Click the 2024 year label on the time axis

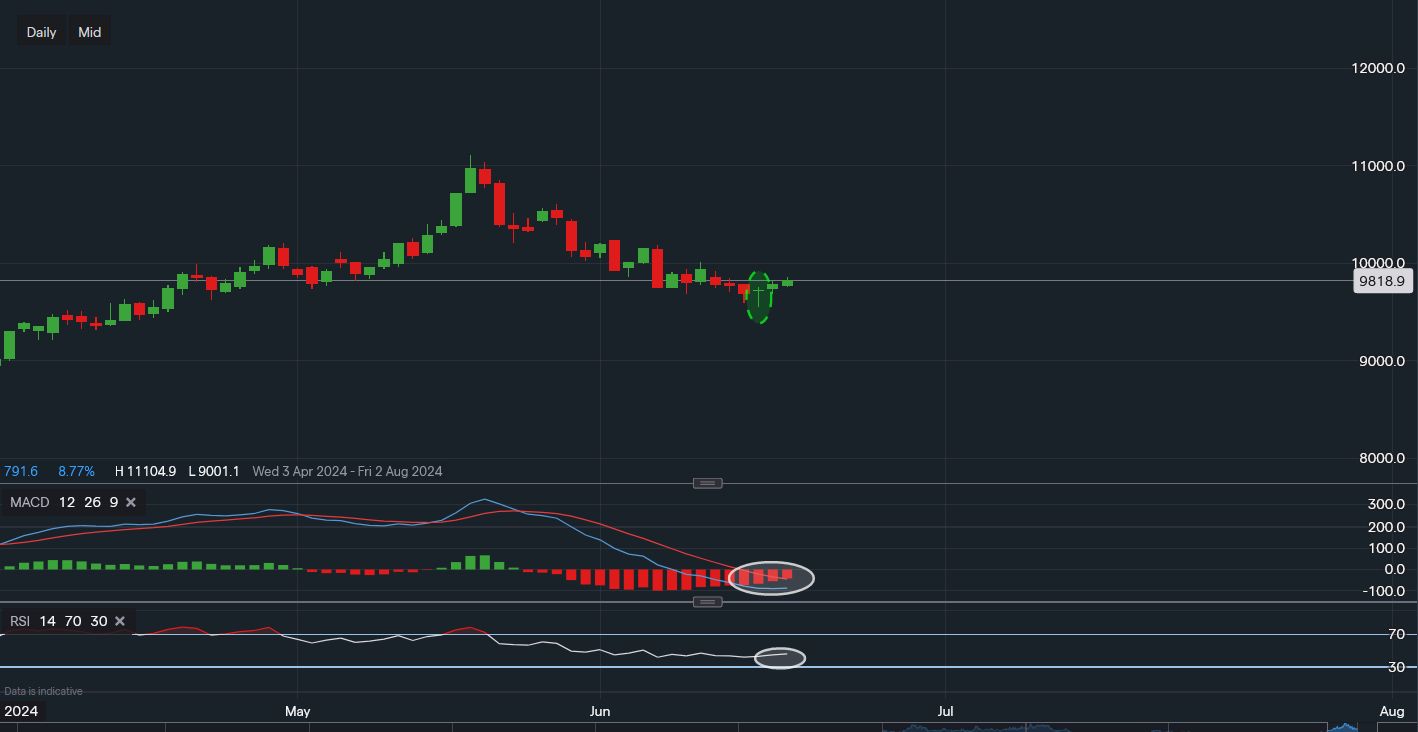click(x=20, y=711)
